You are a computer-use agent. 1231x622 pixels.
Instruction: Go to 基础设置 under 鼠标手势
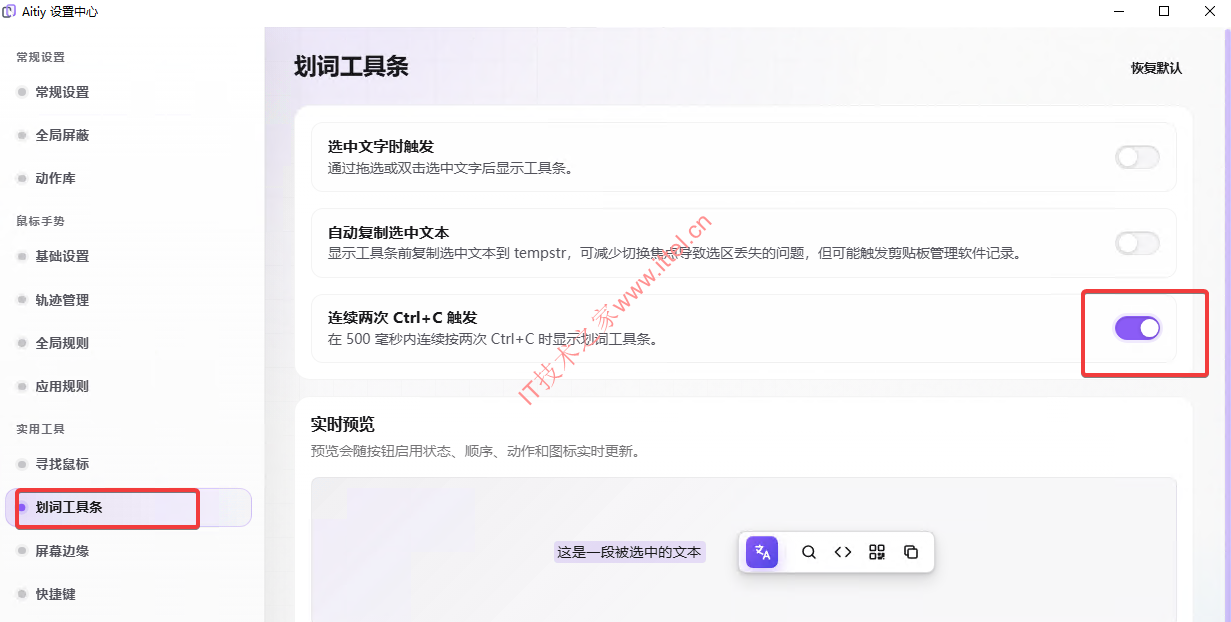pyautogui.click(x=128, y=256)
